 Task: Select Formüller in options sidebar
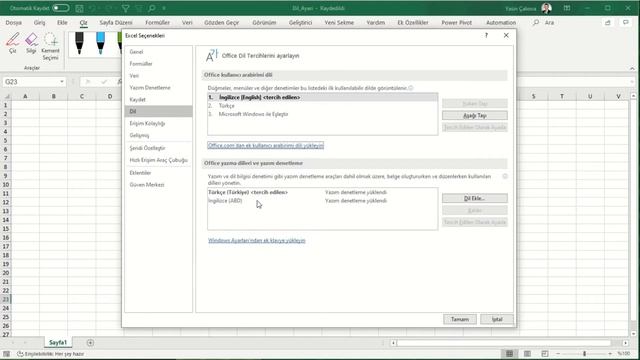[x=158, y=64]
